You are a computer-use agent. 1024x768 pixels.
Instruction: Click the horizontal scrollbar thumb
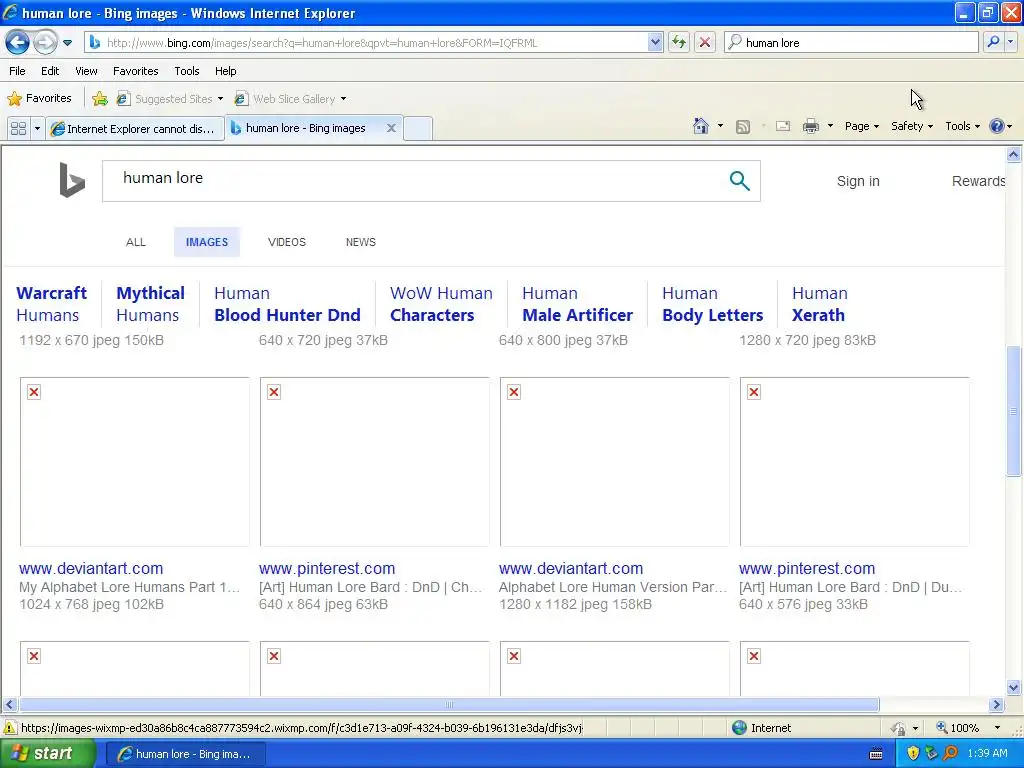pos(449,705)
